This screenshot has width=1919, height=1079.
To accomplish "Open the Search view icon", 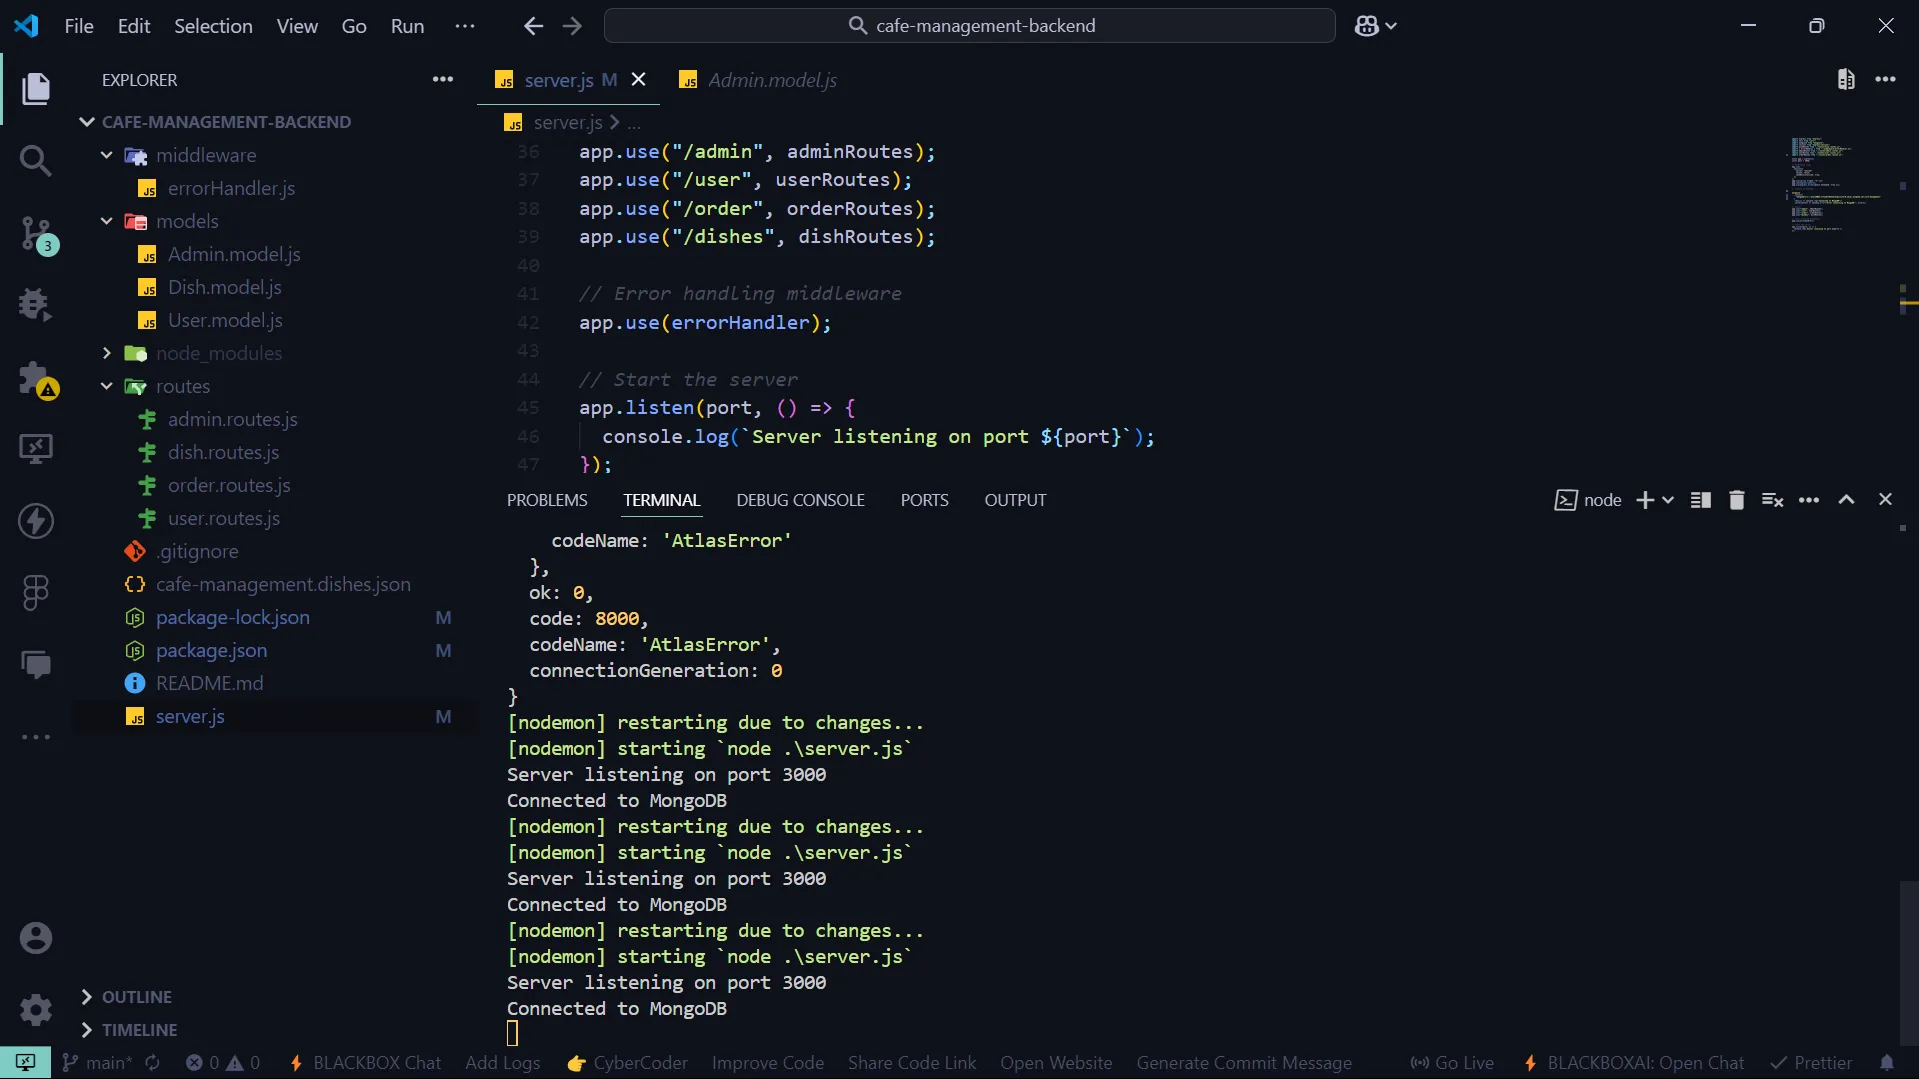I will pos(36,160).
